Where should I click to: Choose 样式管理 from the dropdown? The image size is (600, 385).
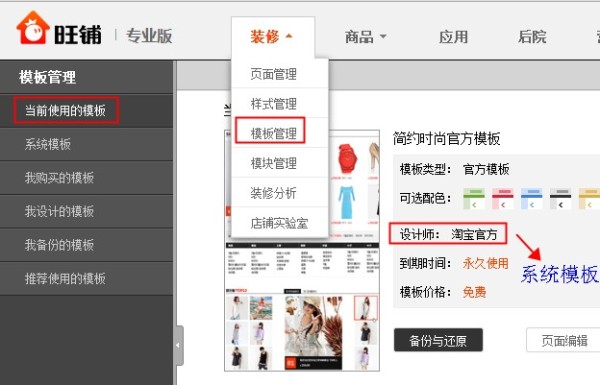click(x=273, y=103)
